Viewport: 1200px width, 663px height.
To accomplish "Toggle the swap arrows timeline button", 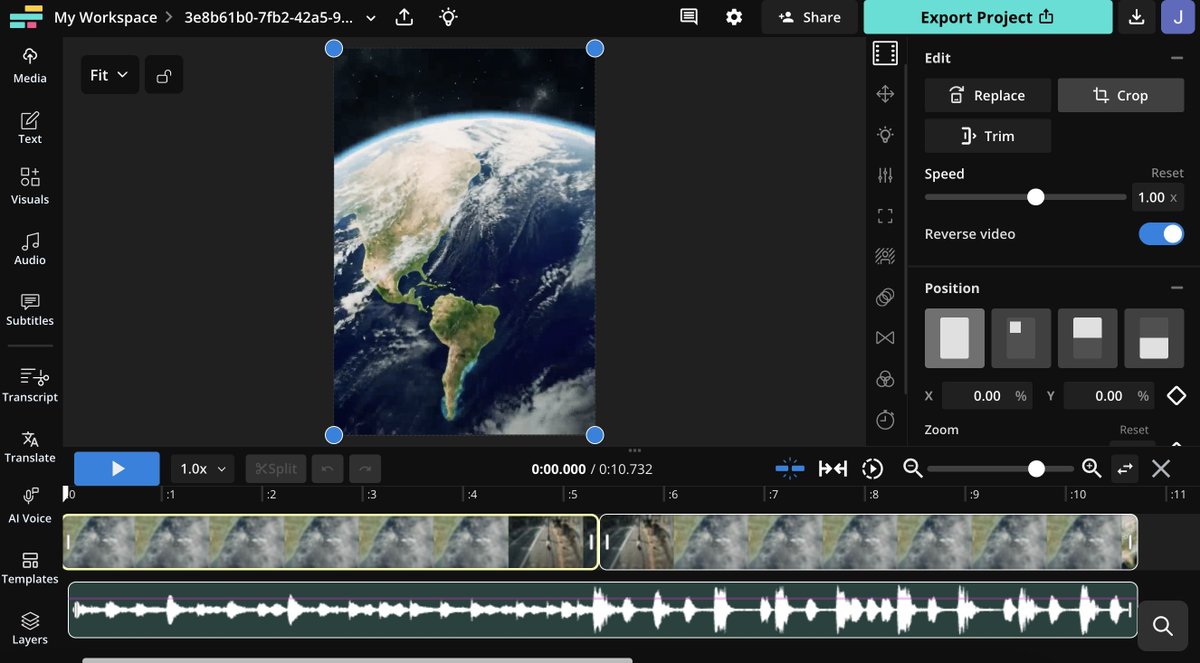I will click(x=1125, y=468).
